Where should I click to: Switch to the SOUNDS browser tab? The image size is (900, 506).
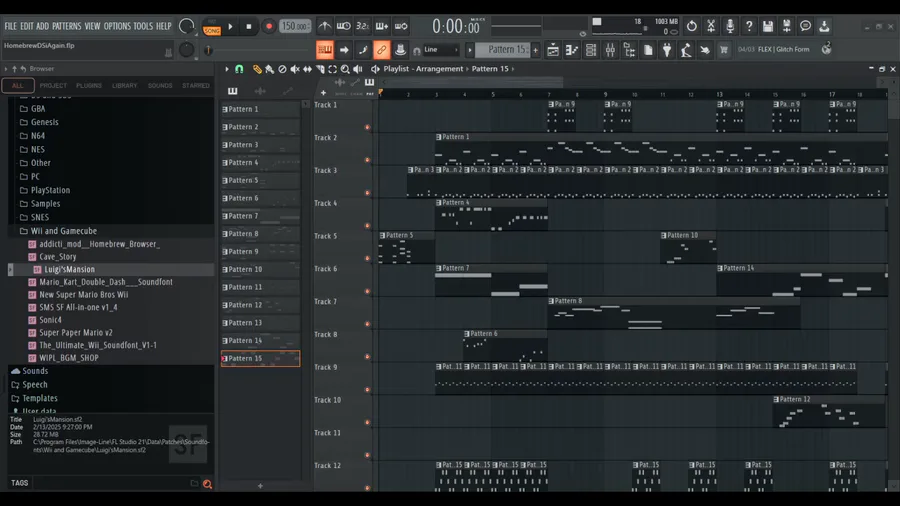click(160, 85)
